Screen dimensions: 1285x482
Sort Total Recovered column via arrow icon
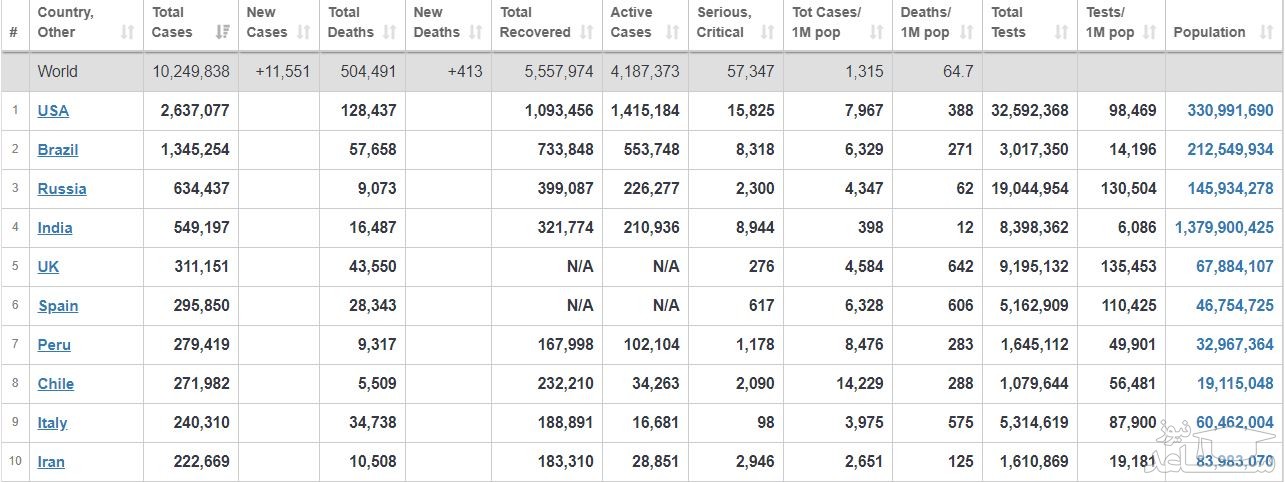tap(586, 33)
